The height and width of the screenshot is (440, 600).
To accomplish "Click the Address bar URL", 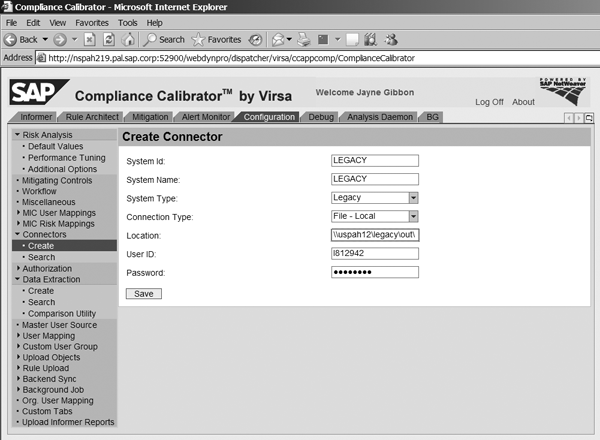I will tap(232, 58).
